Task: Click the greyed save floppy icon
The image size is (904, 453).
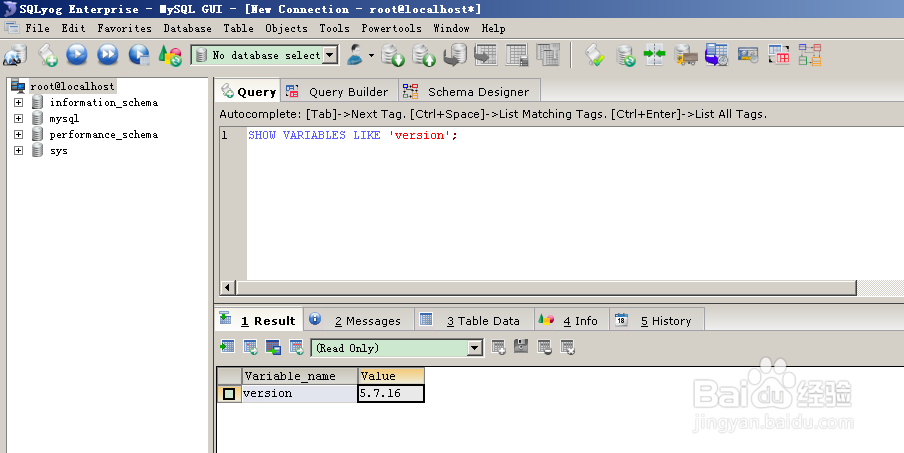Action: (x=521, y=347)
